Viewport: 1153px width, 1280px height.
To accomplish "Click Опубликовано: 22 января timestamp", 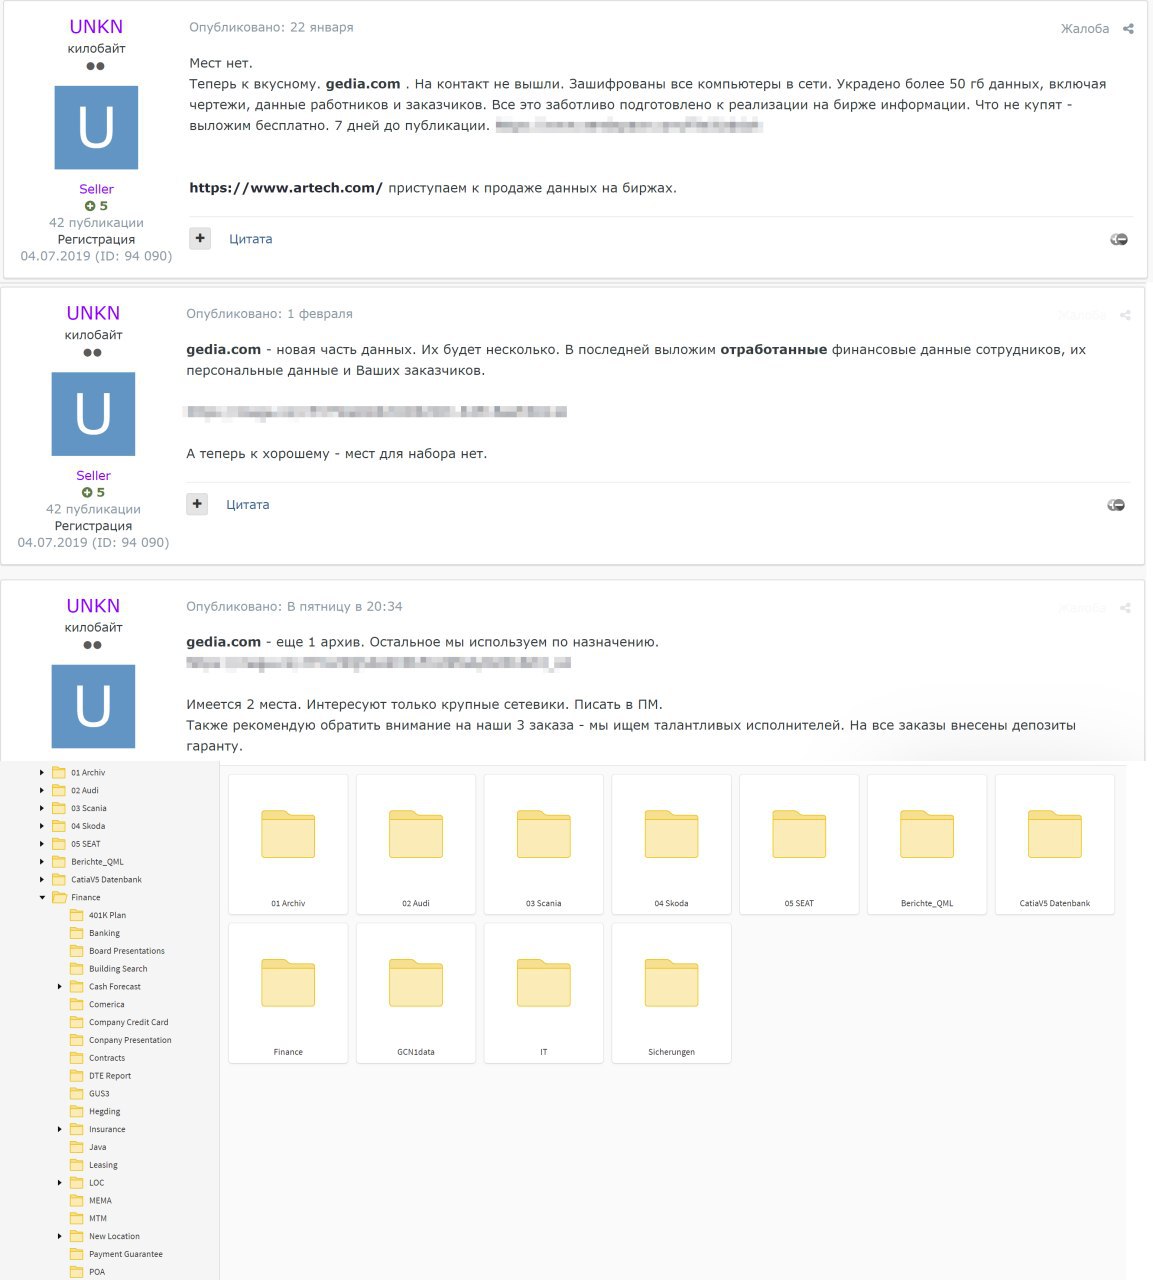I will [271, 28].
